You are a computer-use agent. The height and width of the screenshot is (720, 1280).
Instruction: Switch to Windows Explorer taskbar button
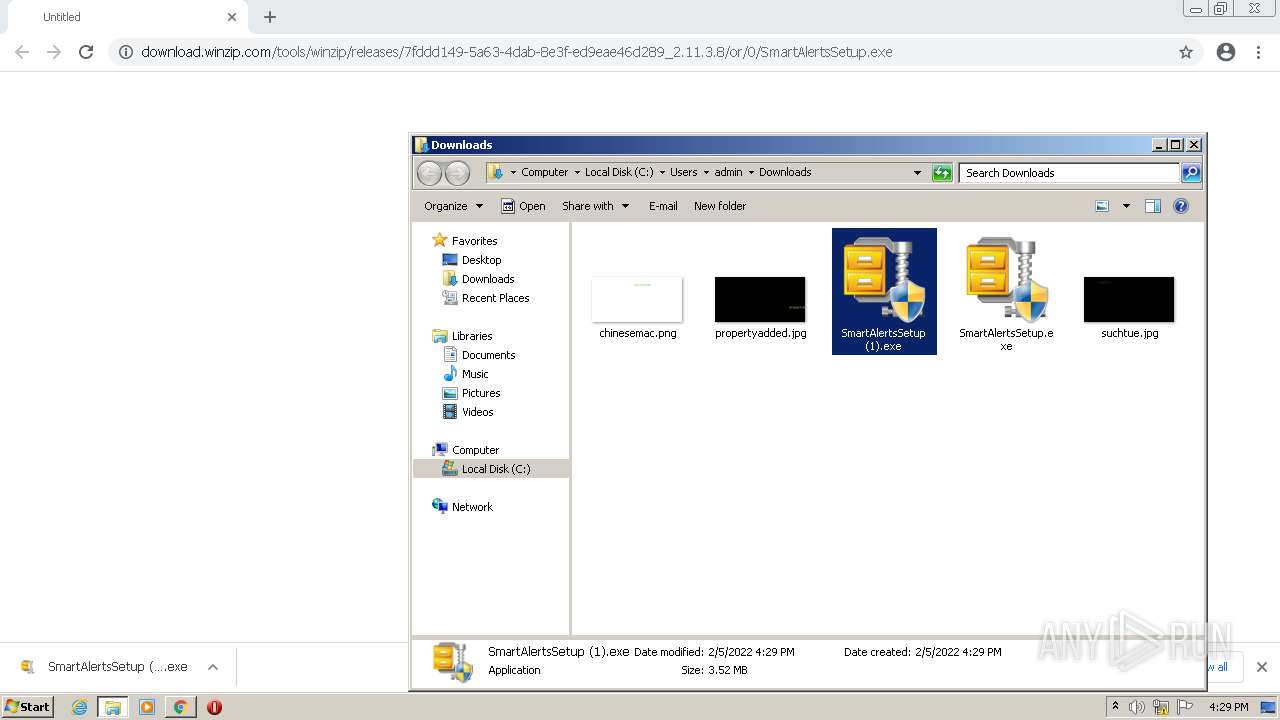113,707
